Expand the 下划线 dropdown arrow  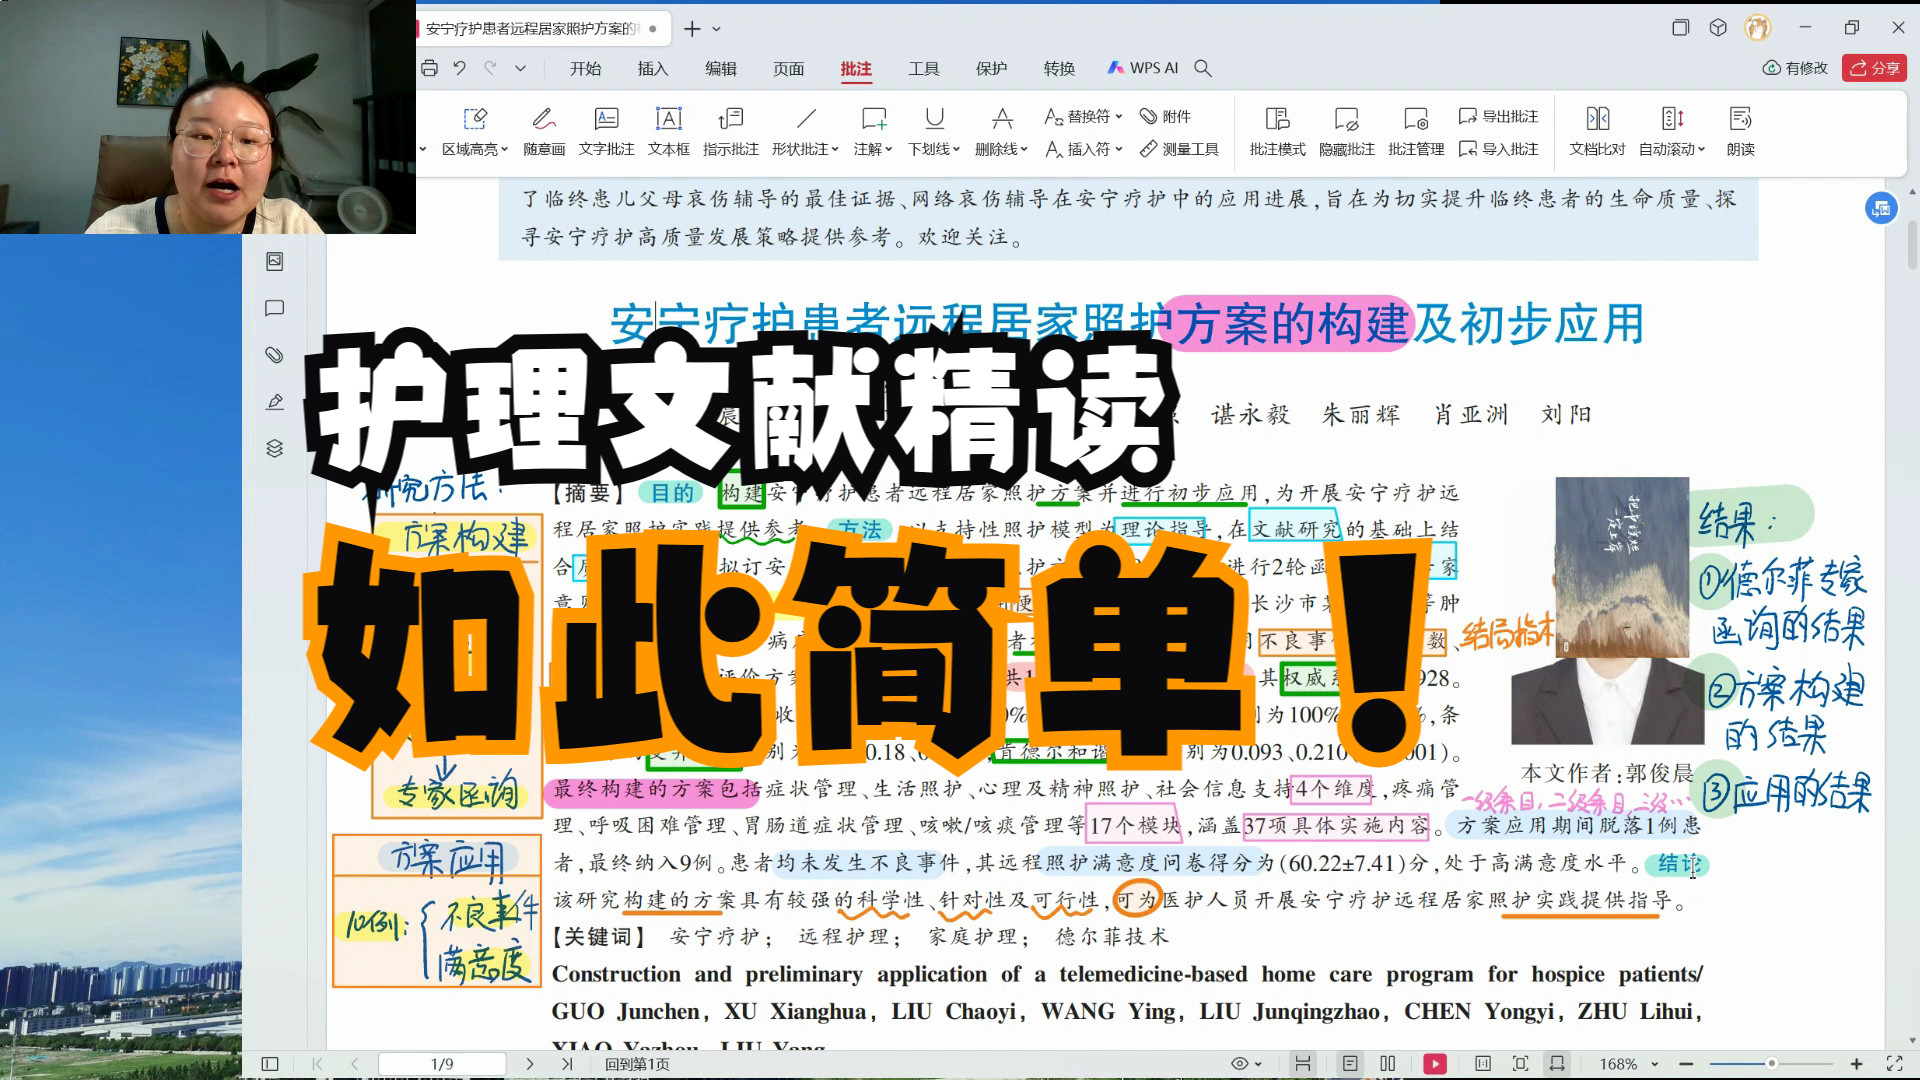[956, 149]
